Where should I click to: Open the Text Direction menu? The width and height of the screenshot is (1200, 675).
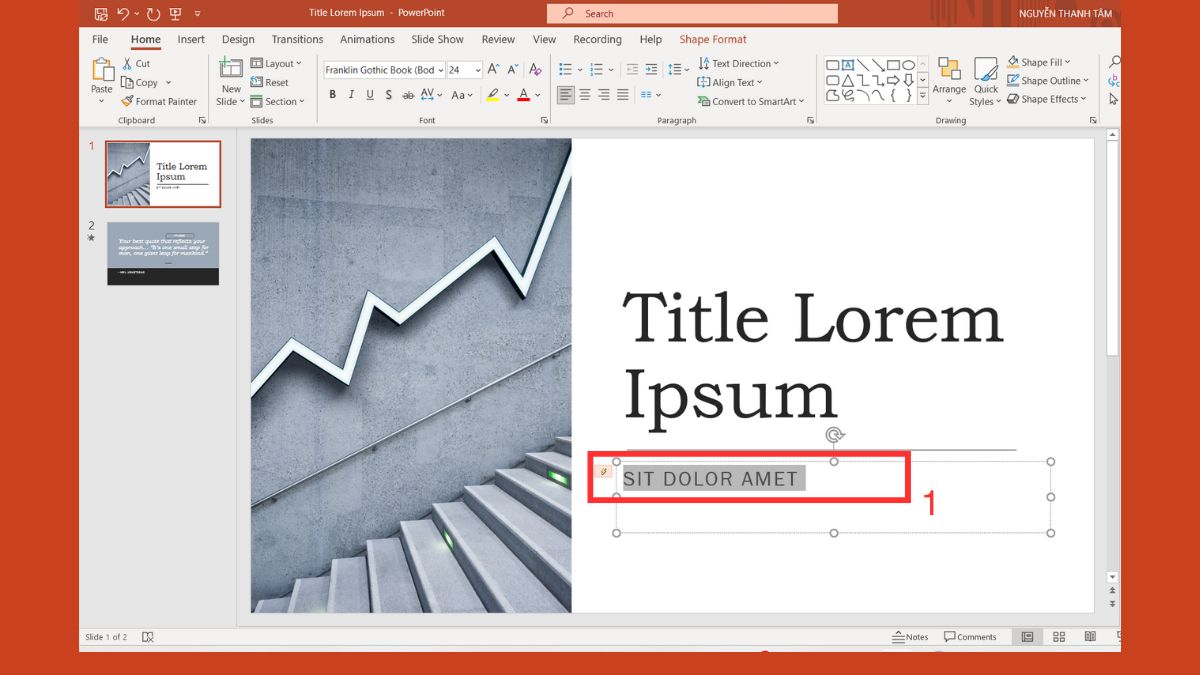738,62
